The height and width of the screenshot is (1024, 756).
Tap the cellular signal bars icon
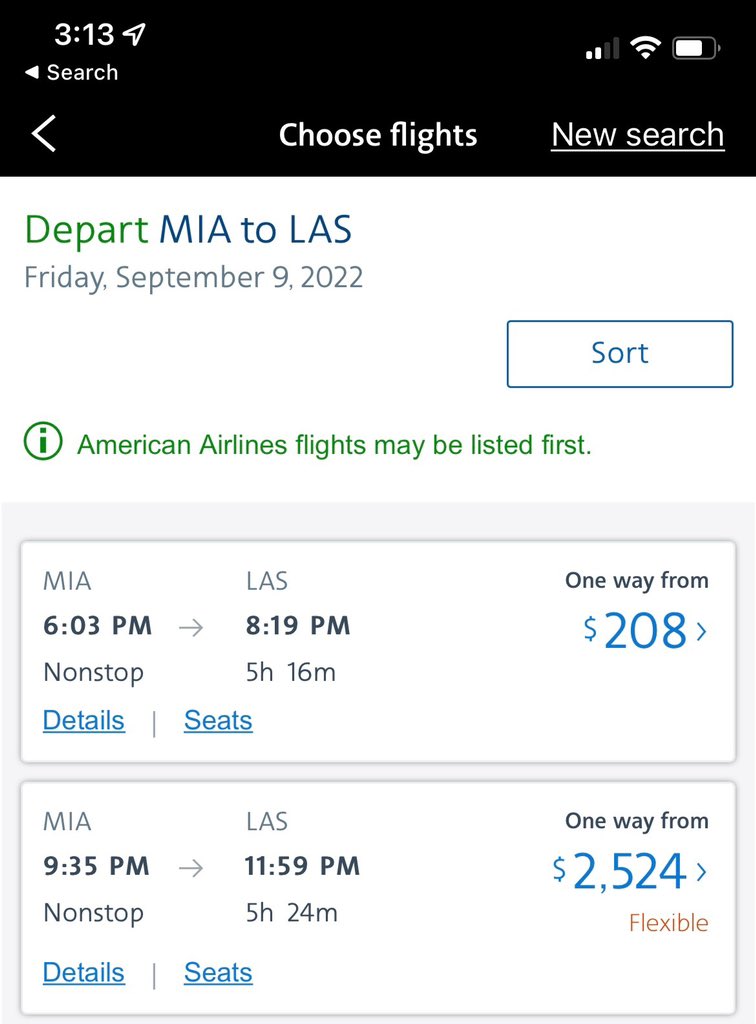[x=602, y=49]
